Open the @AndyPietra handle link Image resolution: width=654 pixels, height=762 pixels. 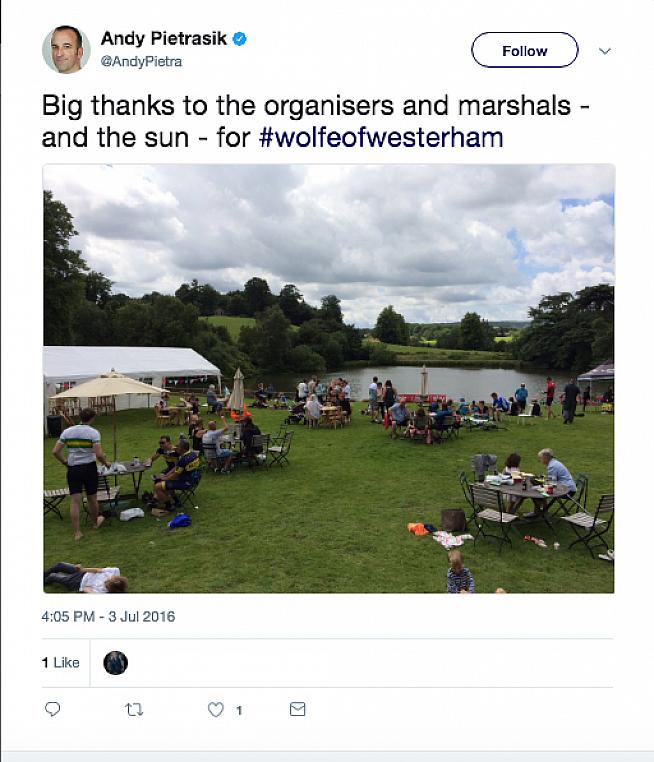coord(141,61)
